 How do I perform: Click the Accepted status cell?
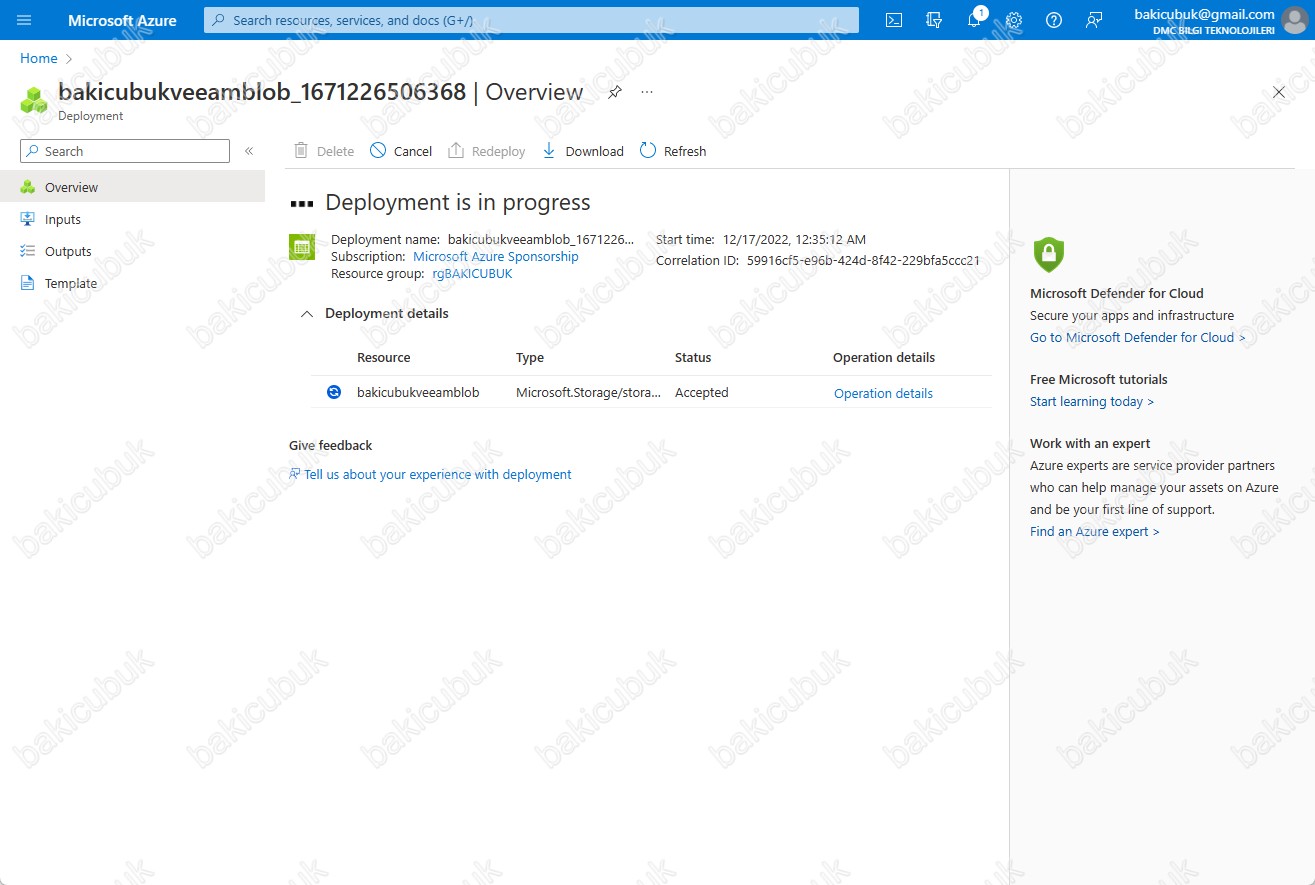tap(702, 392)
